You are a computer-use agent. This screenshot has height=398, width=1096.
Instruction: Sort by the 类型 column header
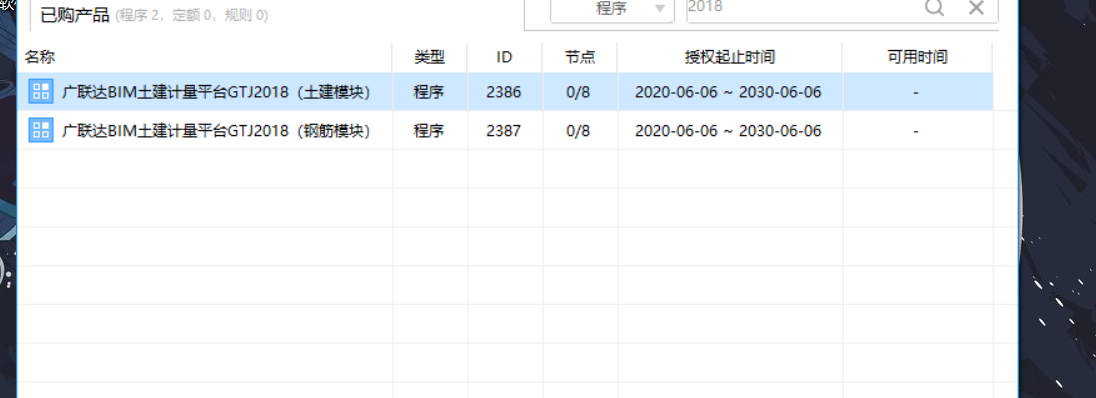[429, 57]
